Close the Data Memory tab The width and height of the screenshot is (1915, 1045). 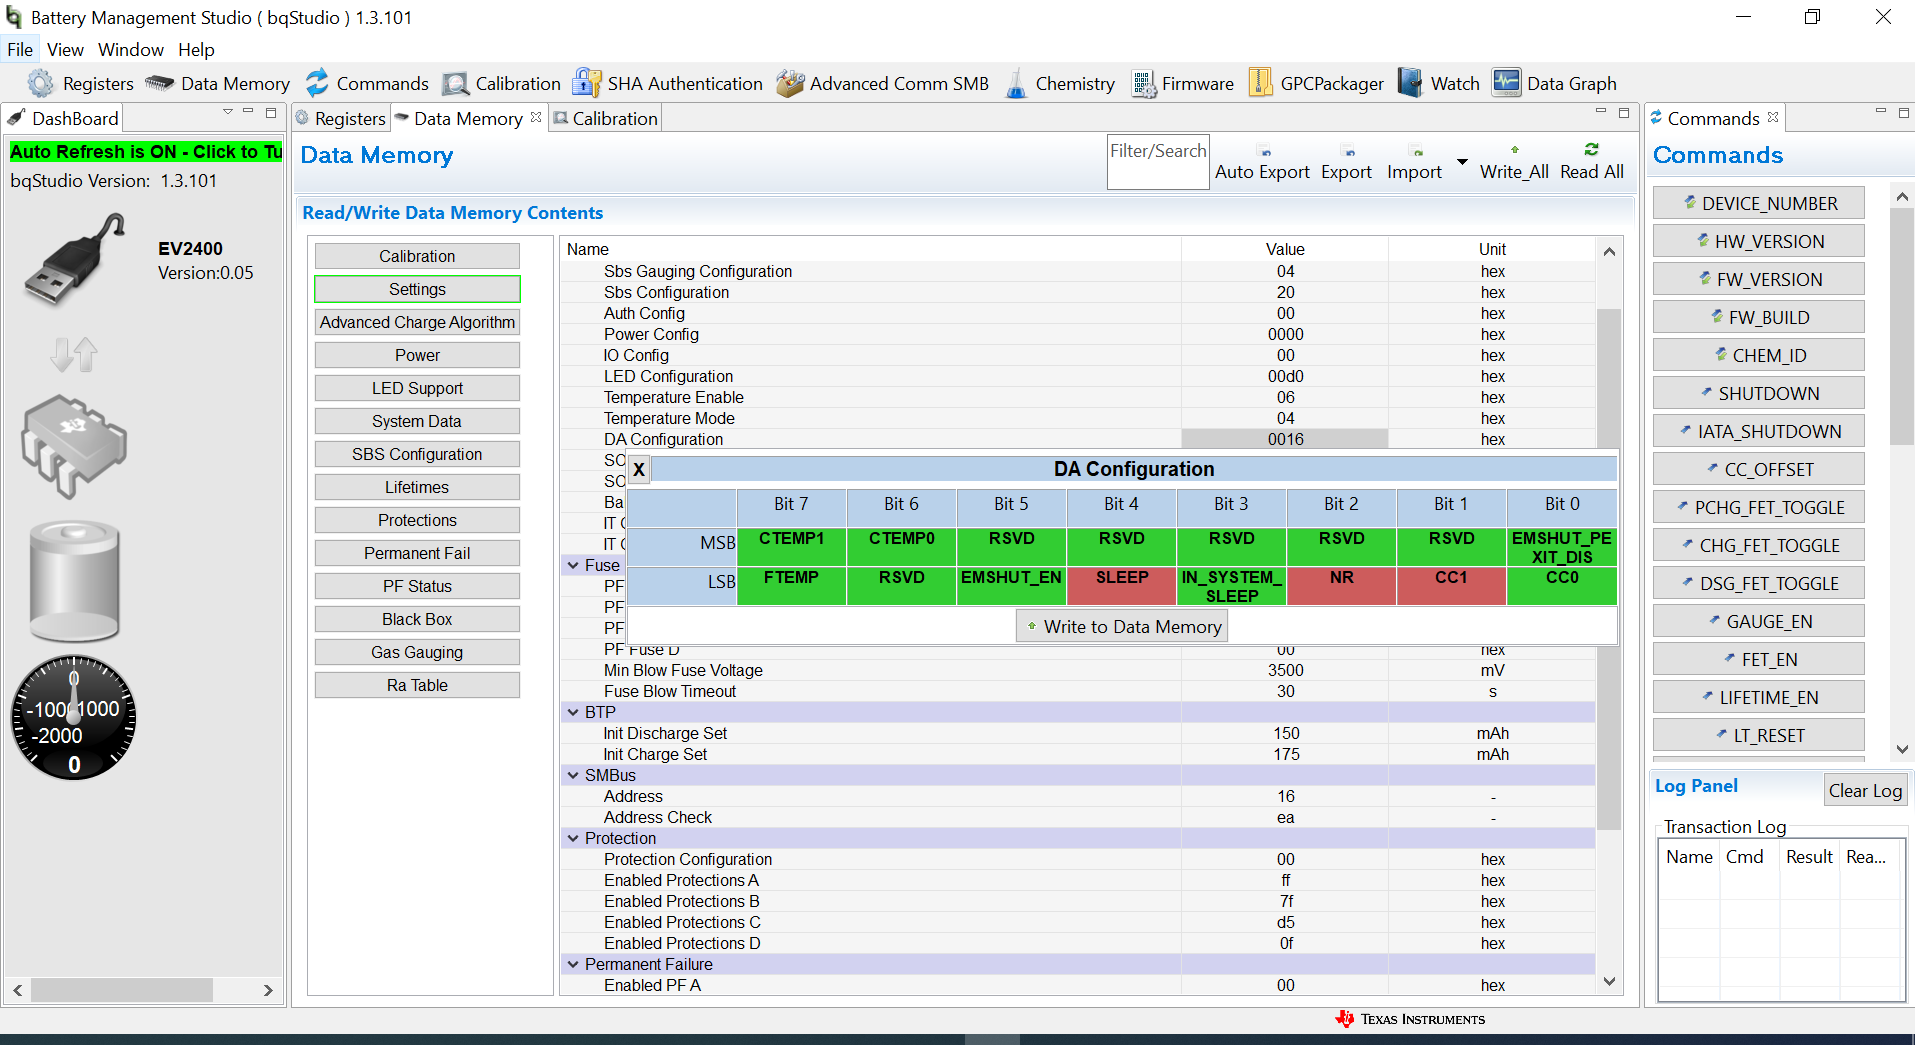(536, 117)
